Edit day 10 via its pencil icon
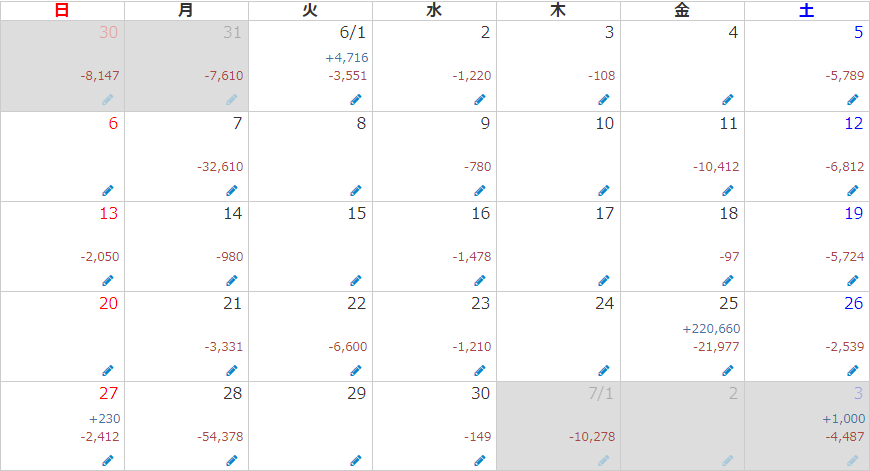870x471 pixels. (604, 191)
